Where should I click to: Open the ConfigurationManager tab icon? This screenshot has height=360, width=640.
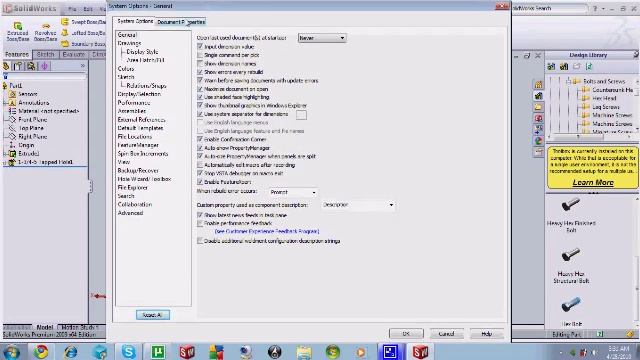[31, 66]
